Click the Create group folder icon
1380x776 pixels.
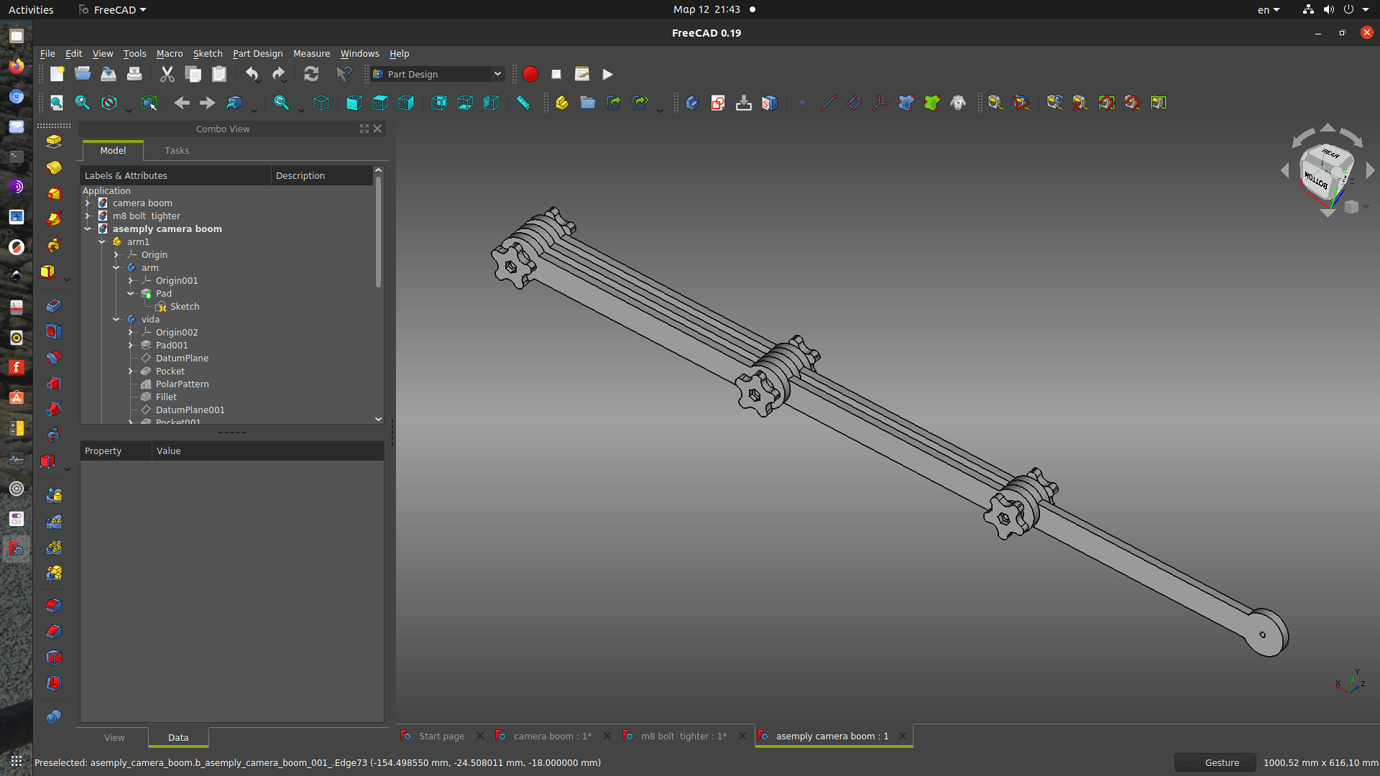(588, 102)
